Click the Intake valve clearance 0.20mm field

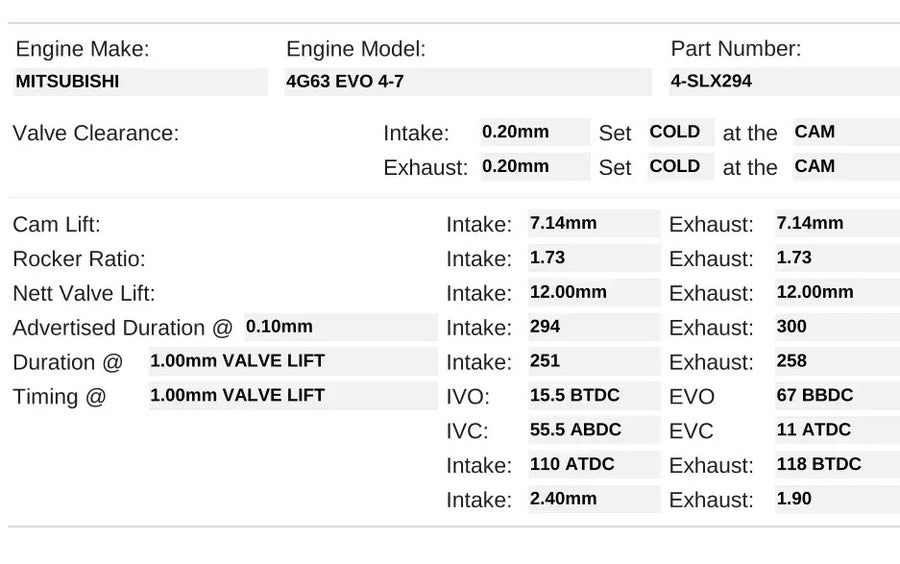[x=534, y=132]
